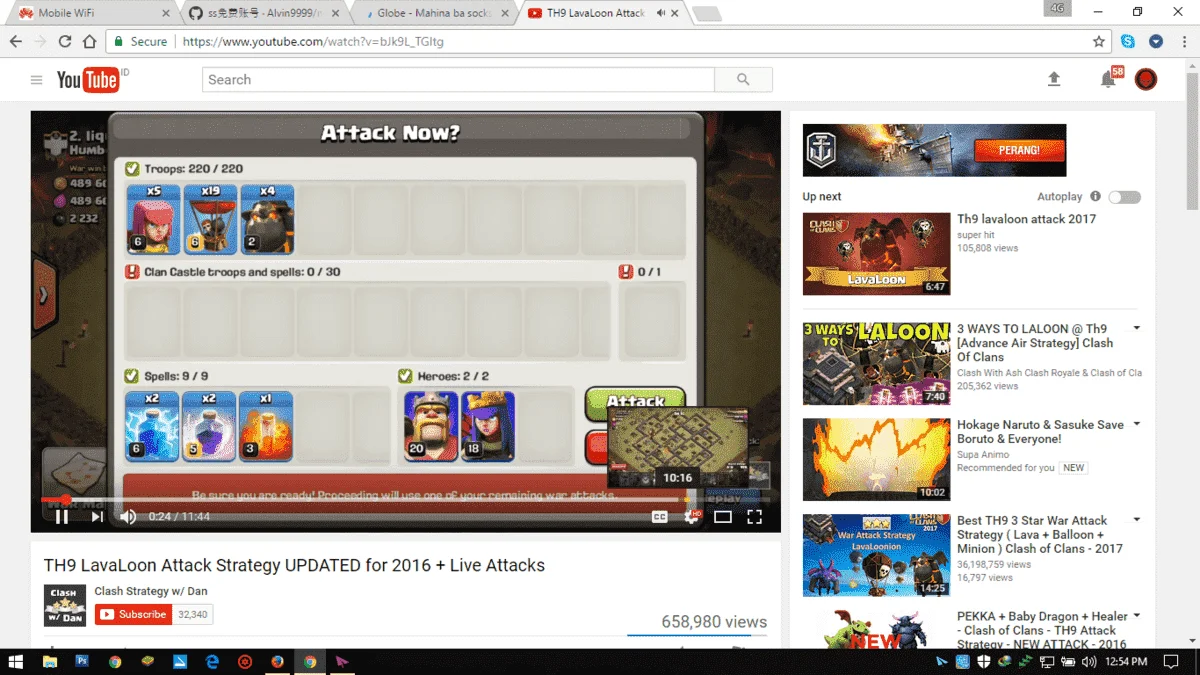Seek on the video progress bar
The image size is (1200, 675).
click(x=405, y=499)
